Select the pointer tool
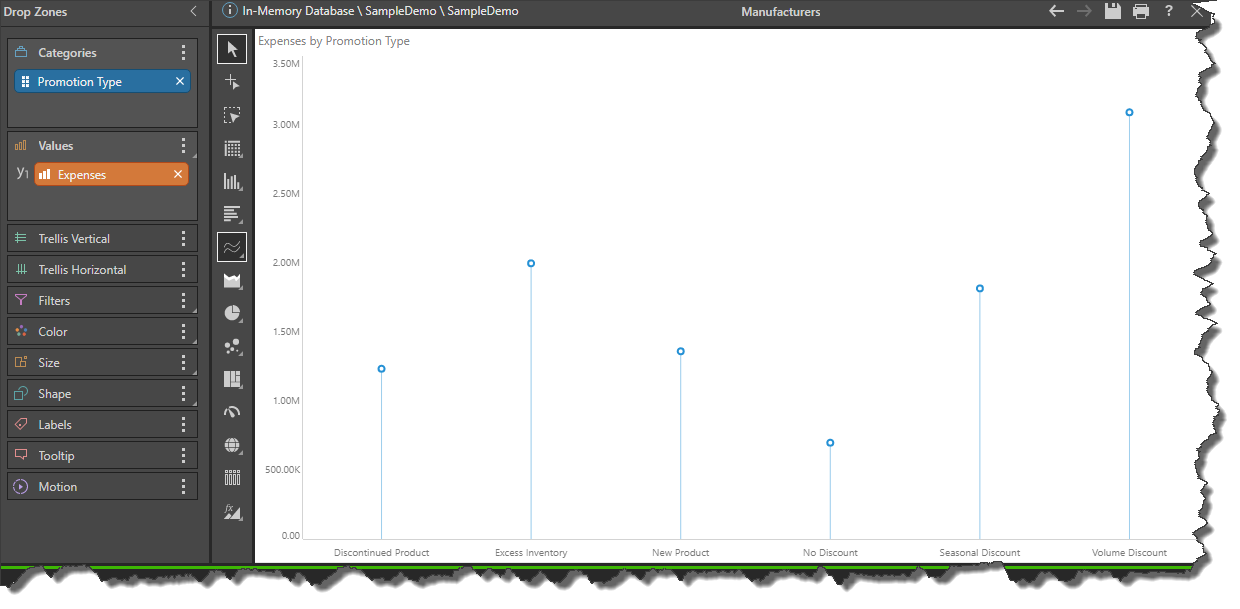The image size is (1240, 609). 231,48
